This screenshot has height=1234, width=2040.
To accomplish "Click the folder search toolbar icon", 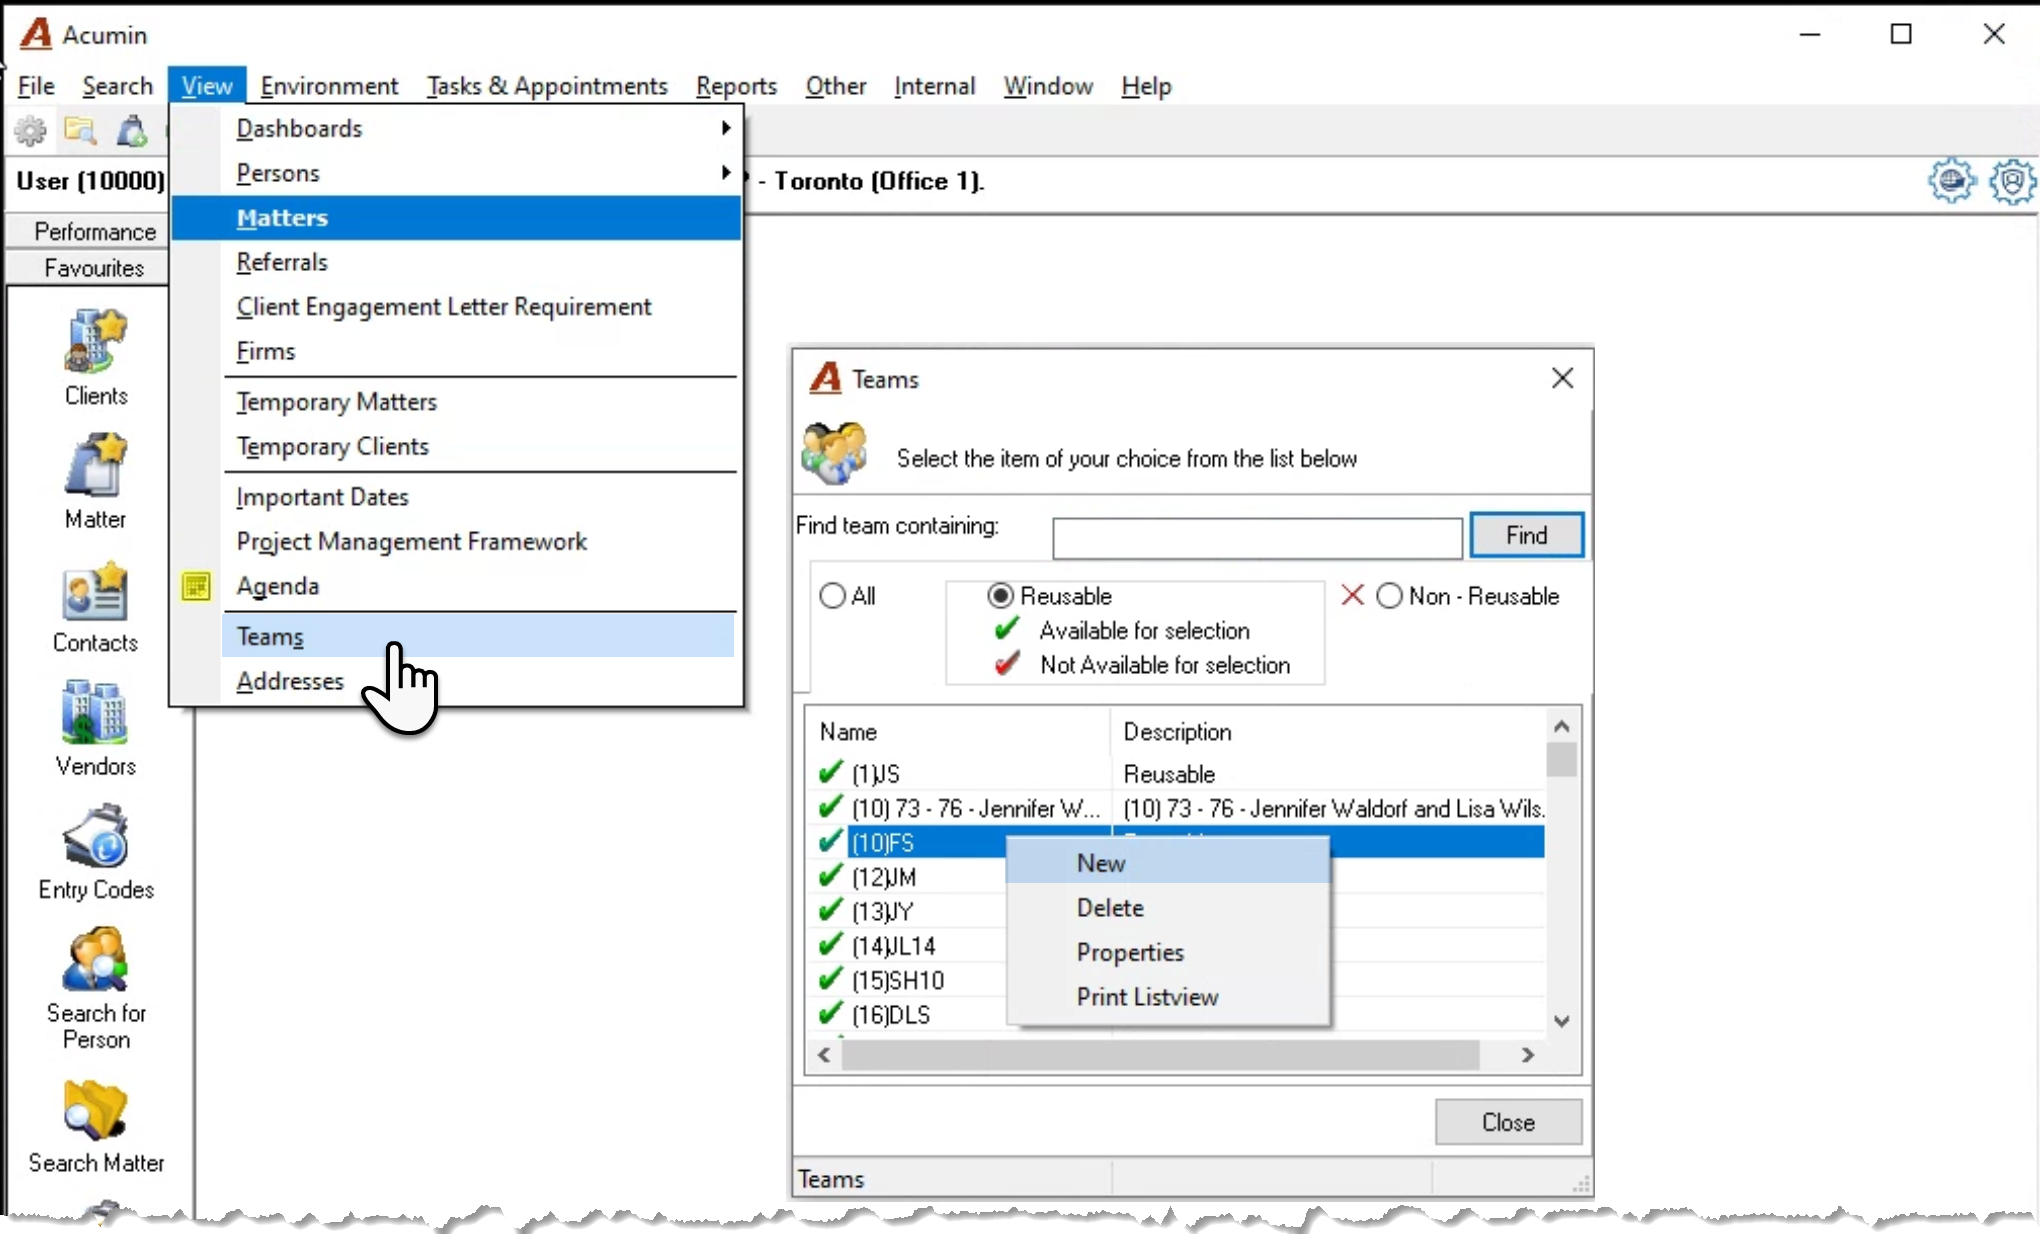I will coord(81,131).
